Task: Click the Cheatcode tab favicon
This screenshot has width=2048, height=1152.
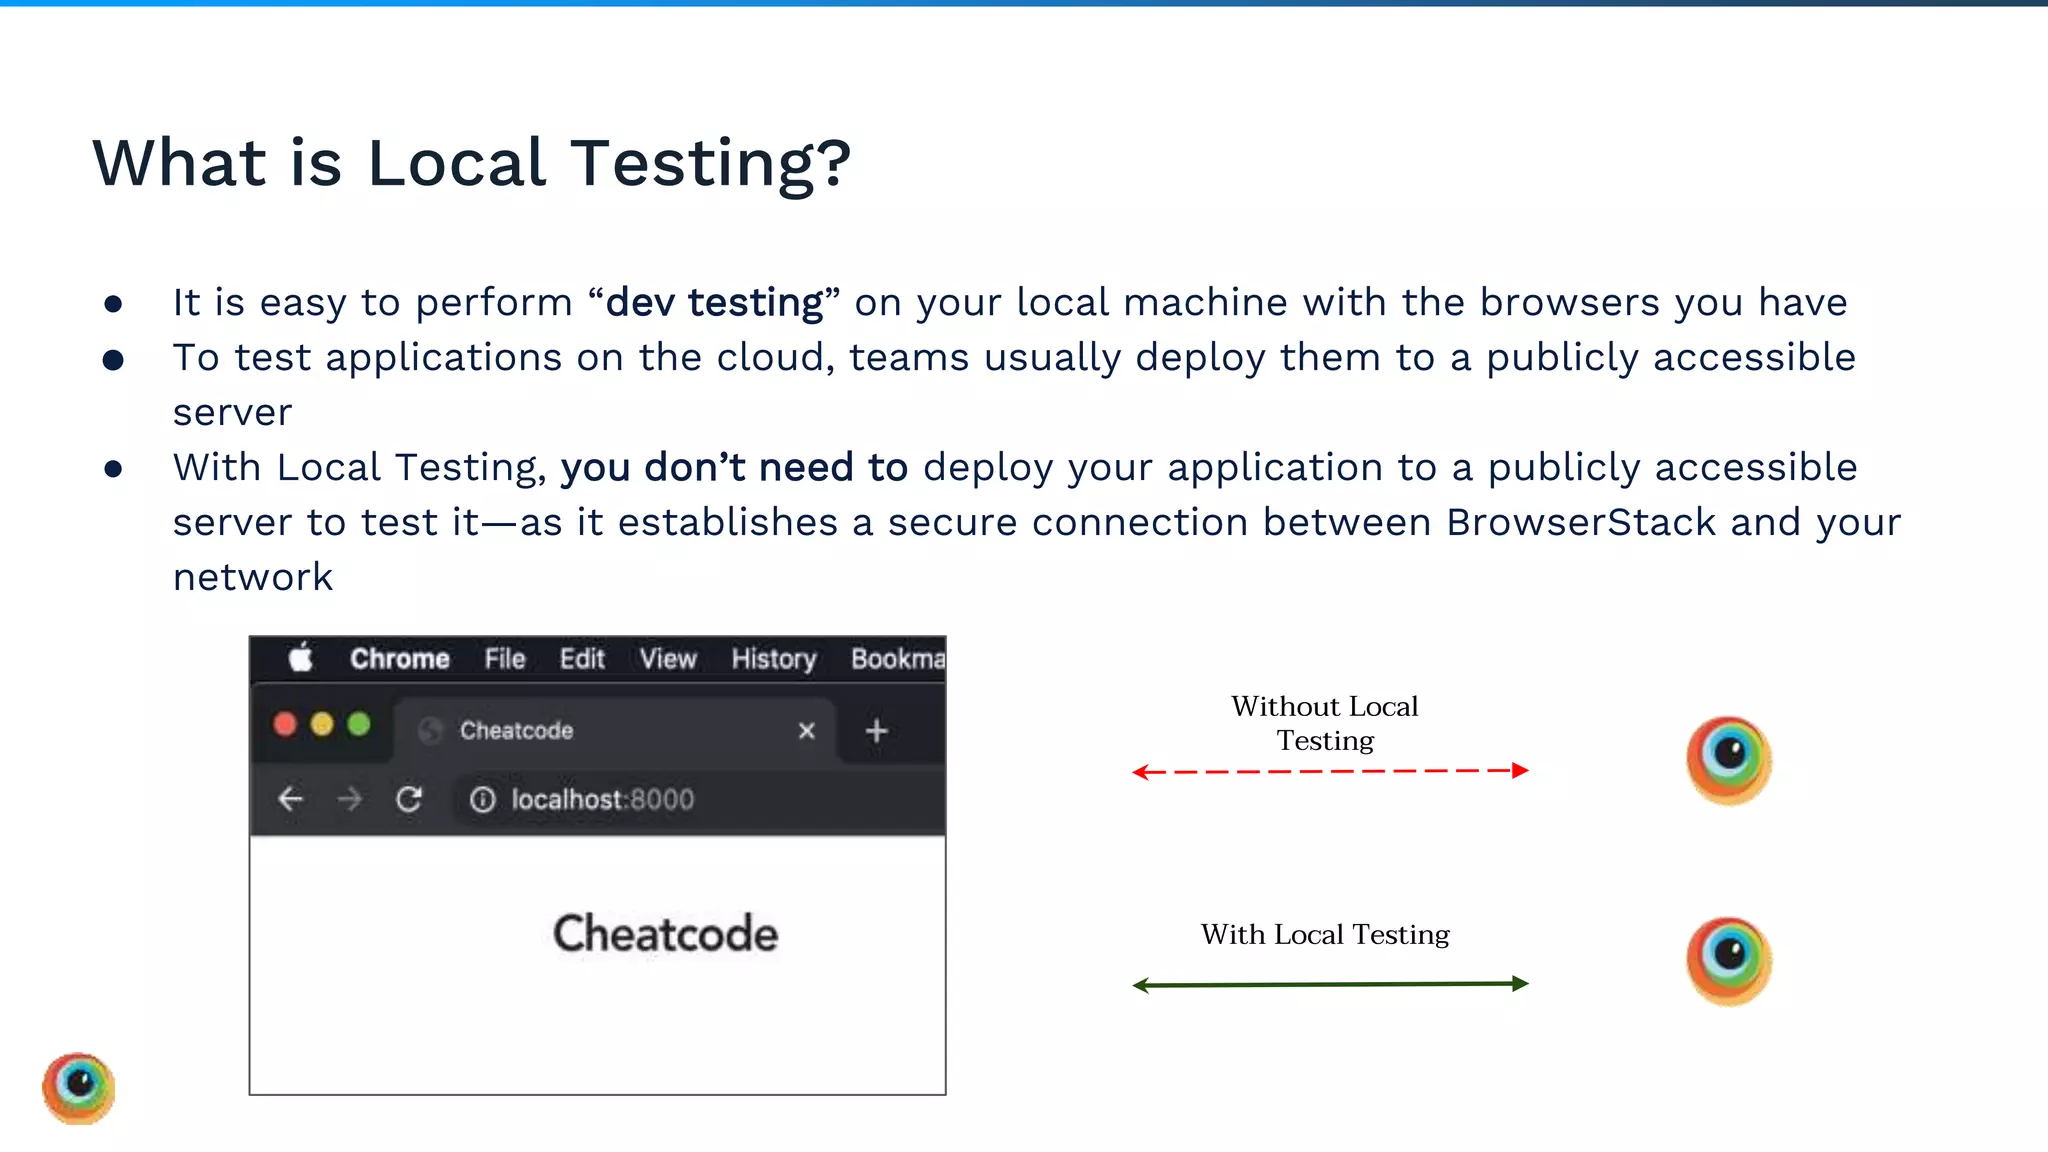Action: point(430,731)
